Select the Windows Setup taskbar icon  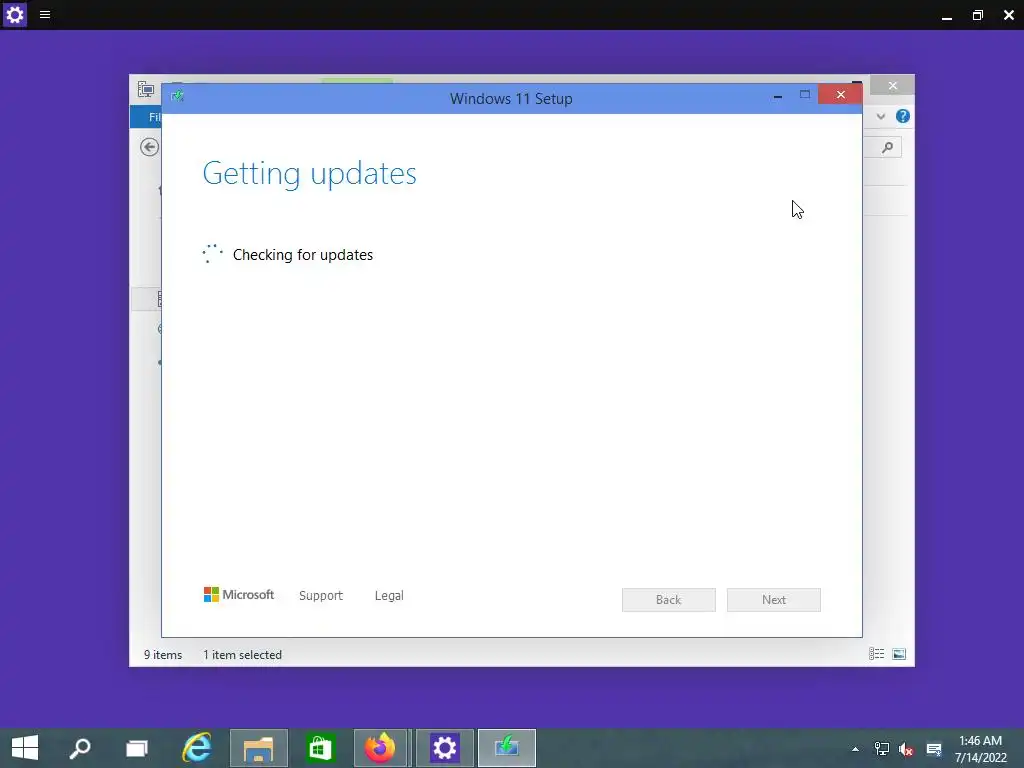pyautogui.click(x=507, y=748)
